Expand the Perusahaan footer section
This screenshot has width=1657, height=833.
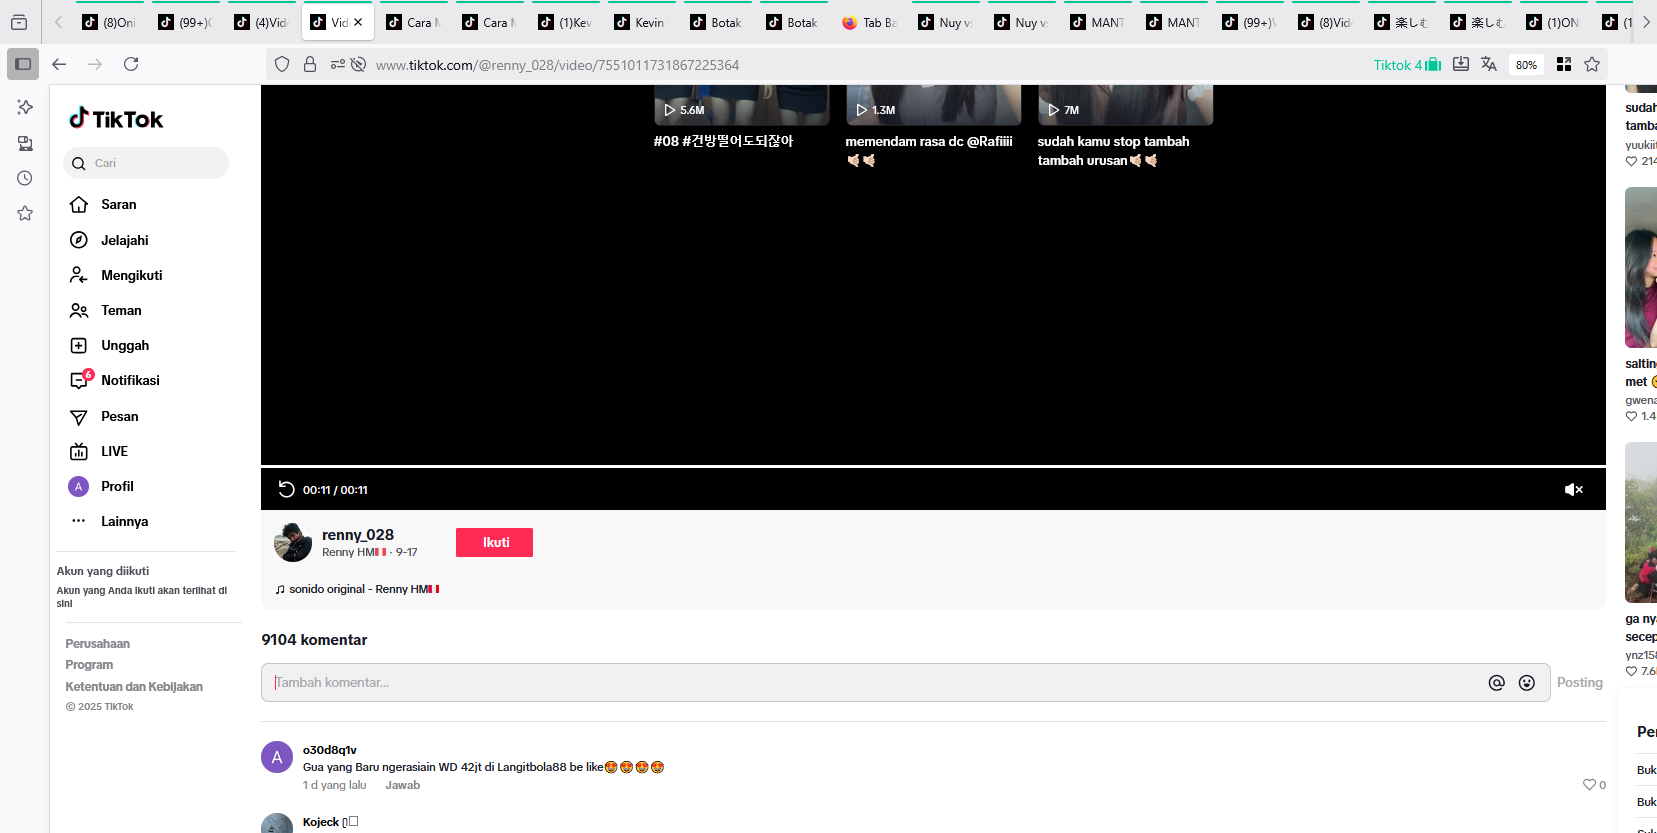click(97, 644)
